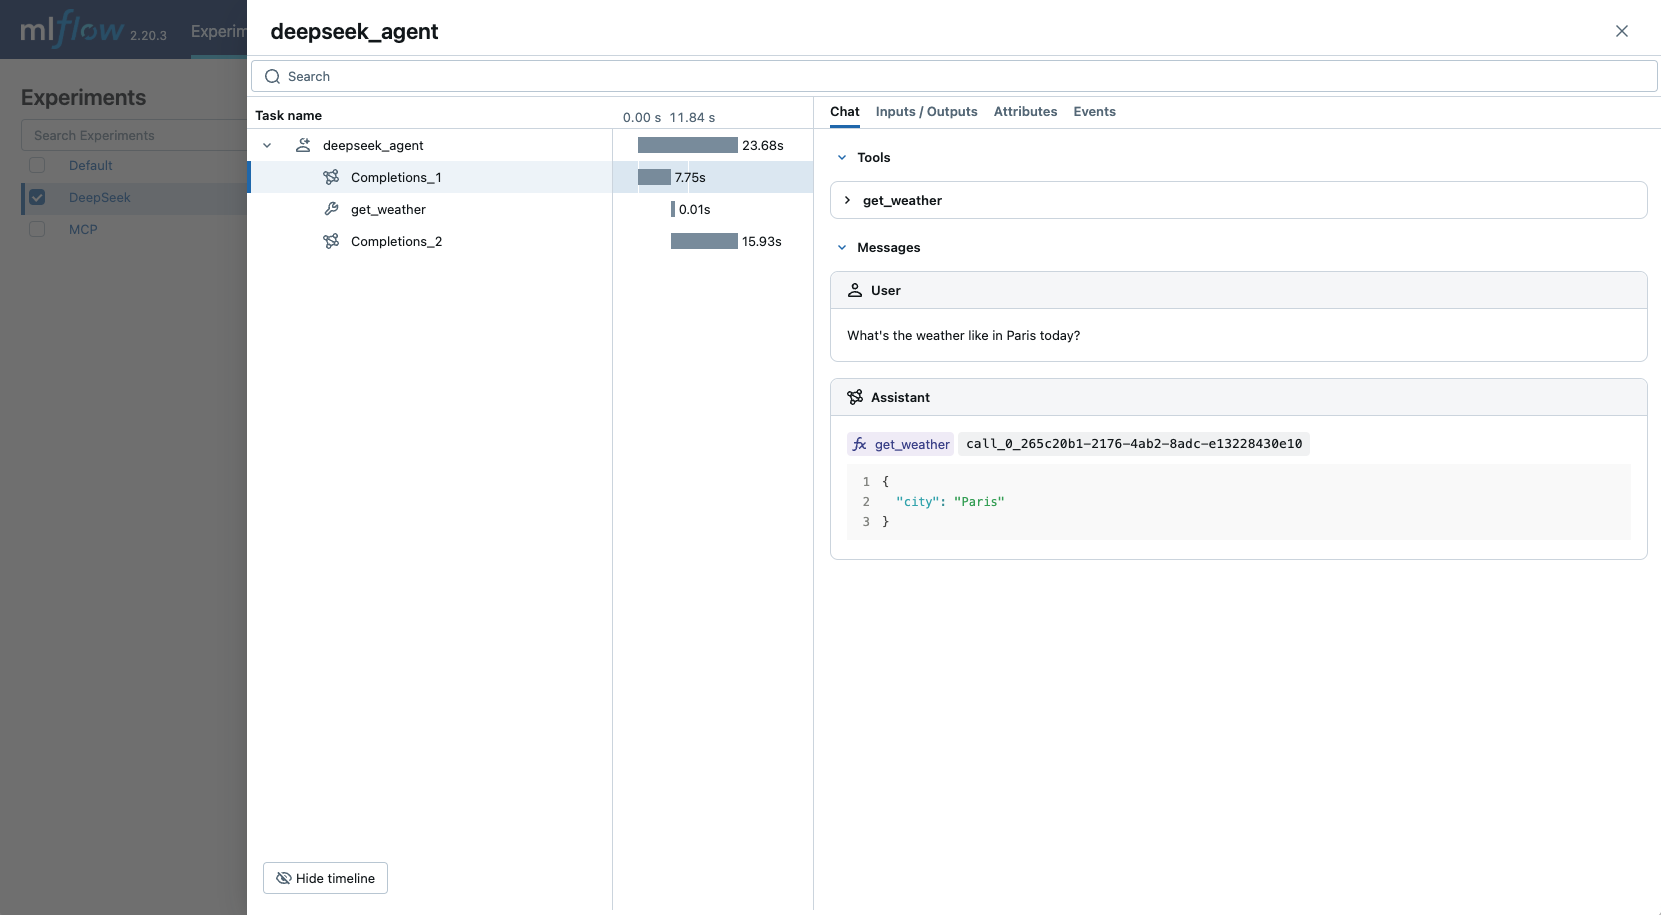Expand the get_weather tool details
This screenshot has height=915, width=1661.
coord(847,200)
